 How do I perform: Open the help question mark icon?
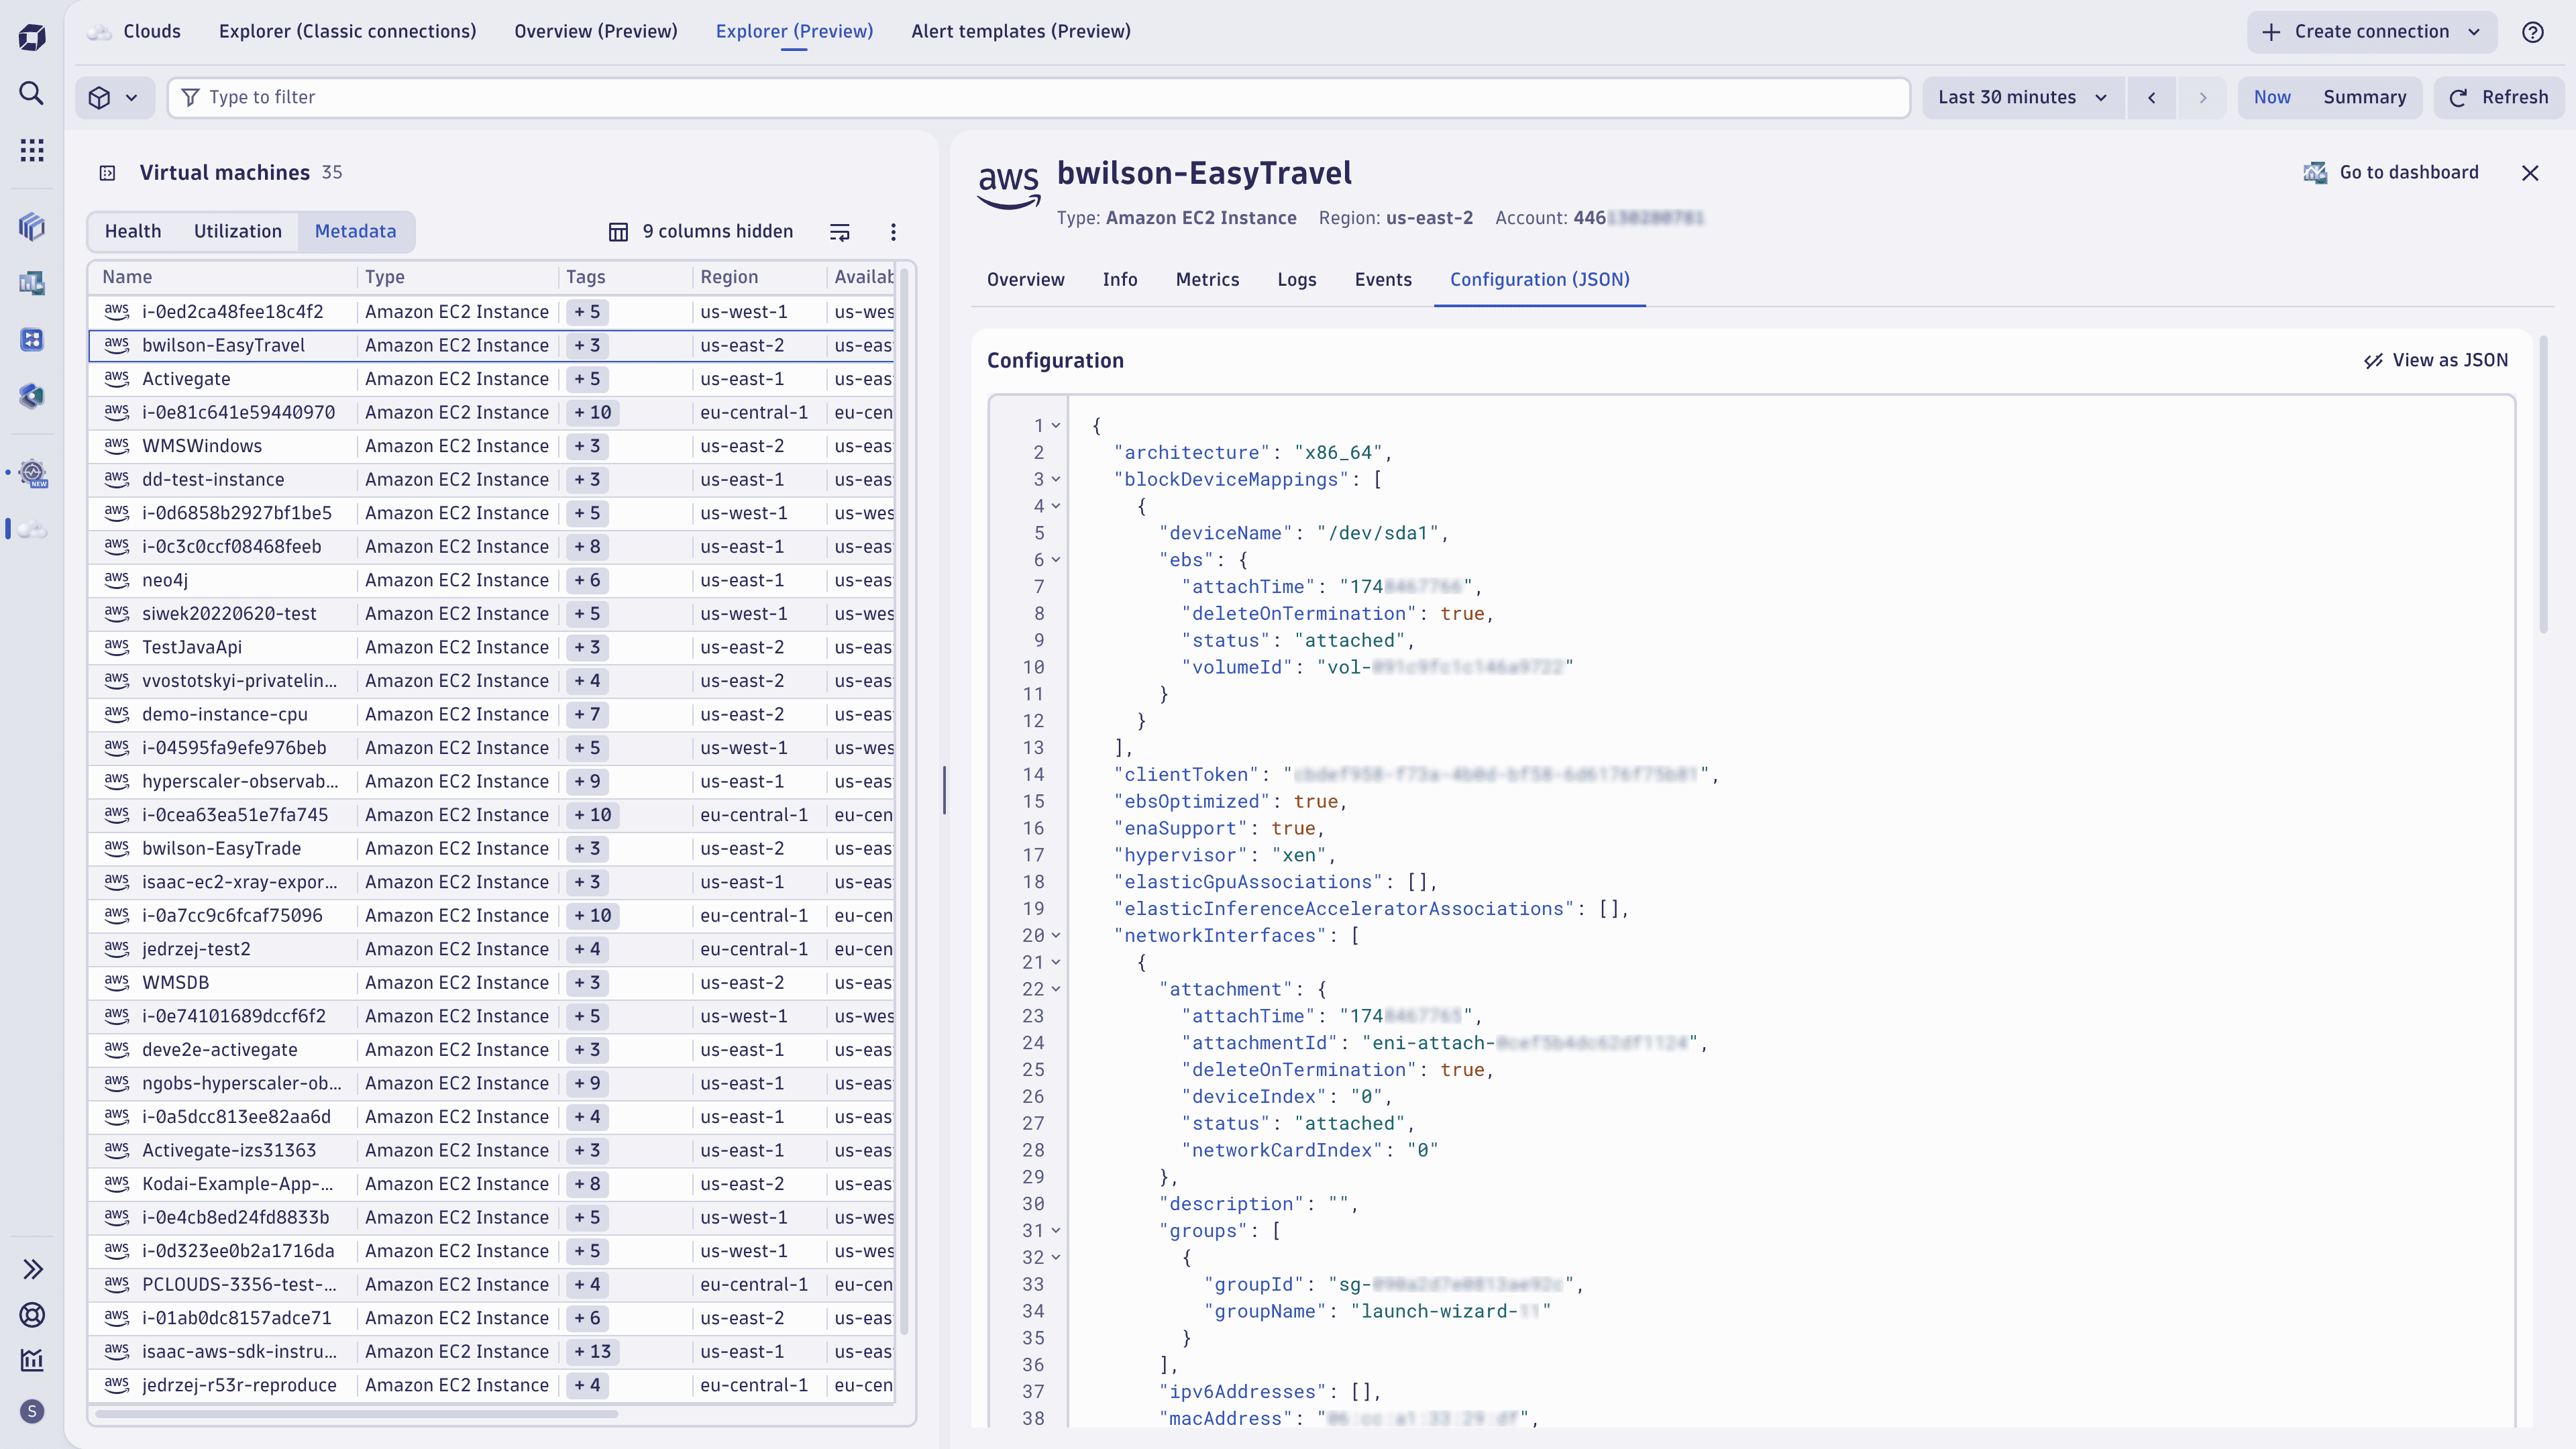2533,32
